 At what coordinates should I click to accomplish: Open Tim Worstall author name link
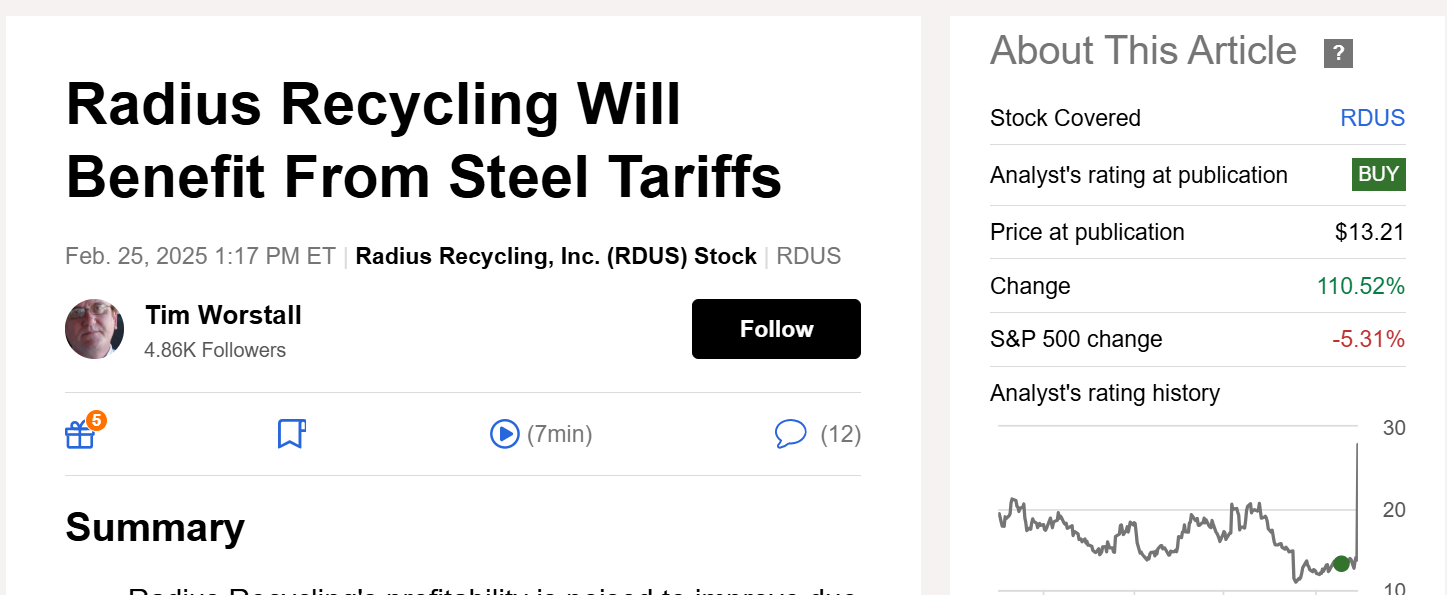[223, 315]
